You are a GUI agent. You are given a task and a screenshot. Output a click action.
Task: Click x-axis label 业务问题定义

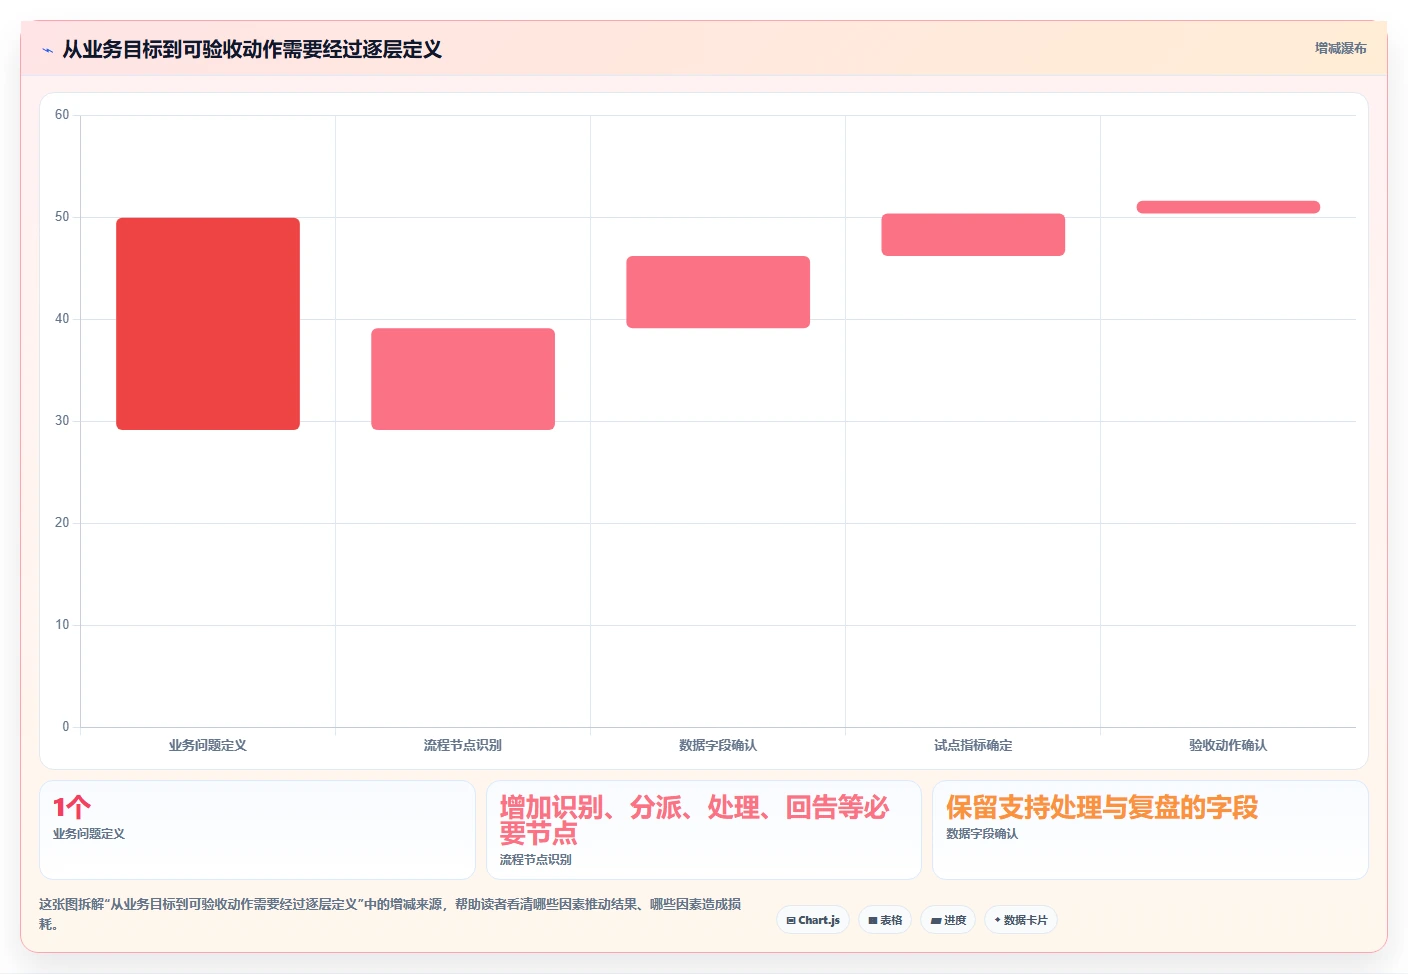(208, 746)
